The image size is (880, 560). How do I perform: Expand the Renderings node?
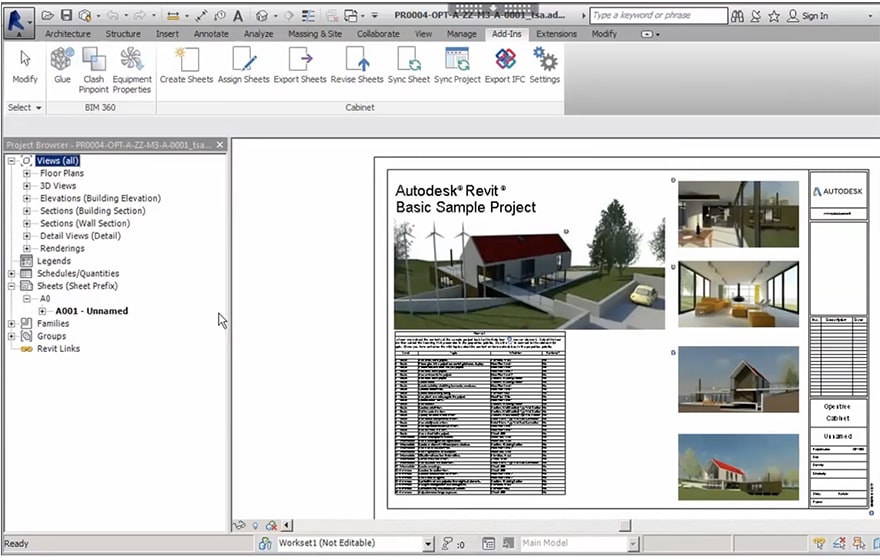click(26, 249)
